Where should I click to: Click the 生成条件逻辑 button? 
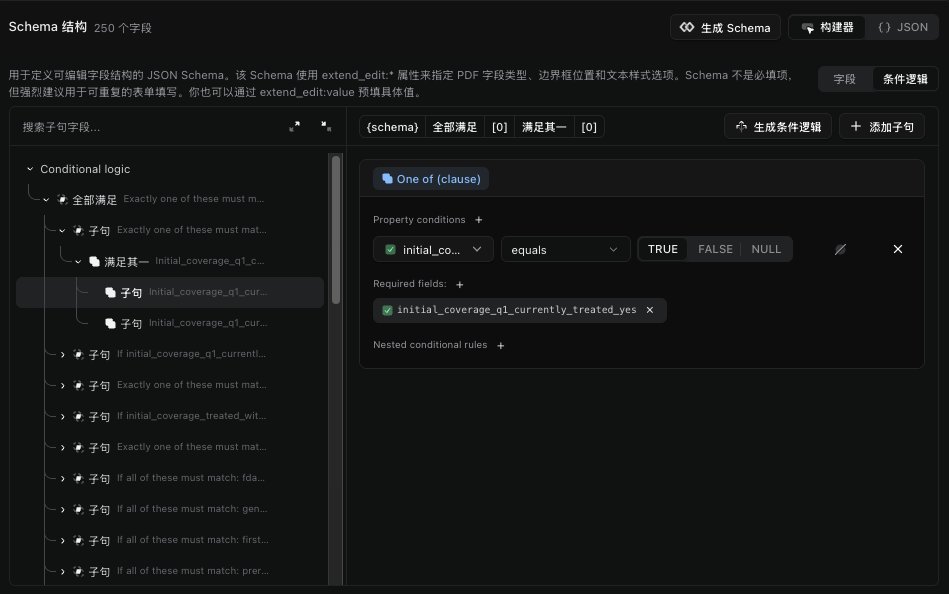[778, 127]
